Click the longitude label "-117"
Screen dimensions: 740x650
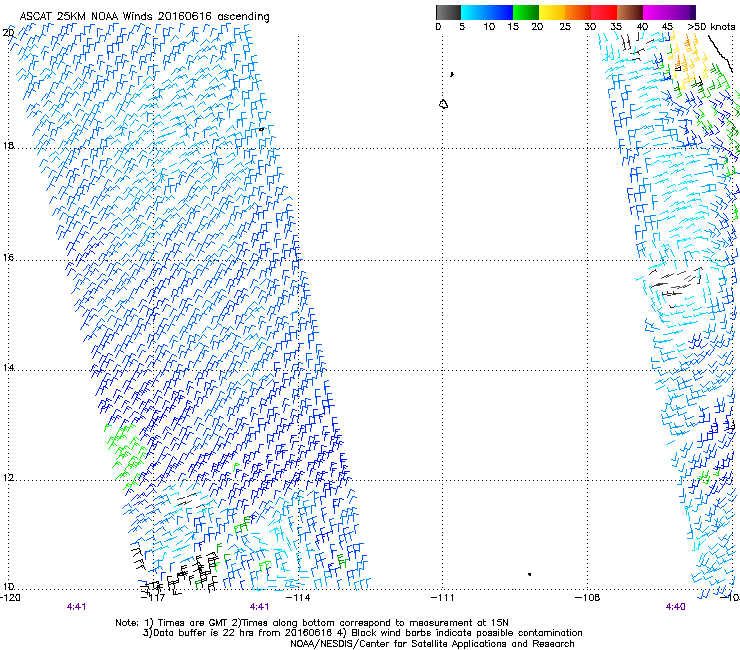(x=154, y=598)
